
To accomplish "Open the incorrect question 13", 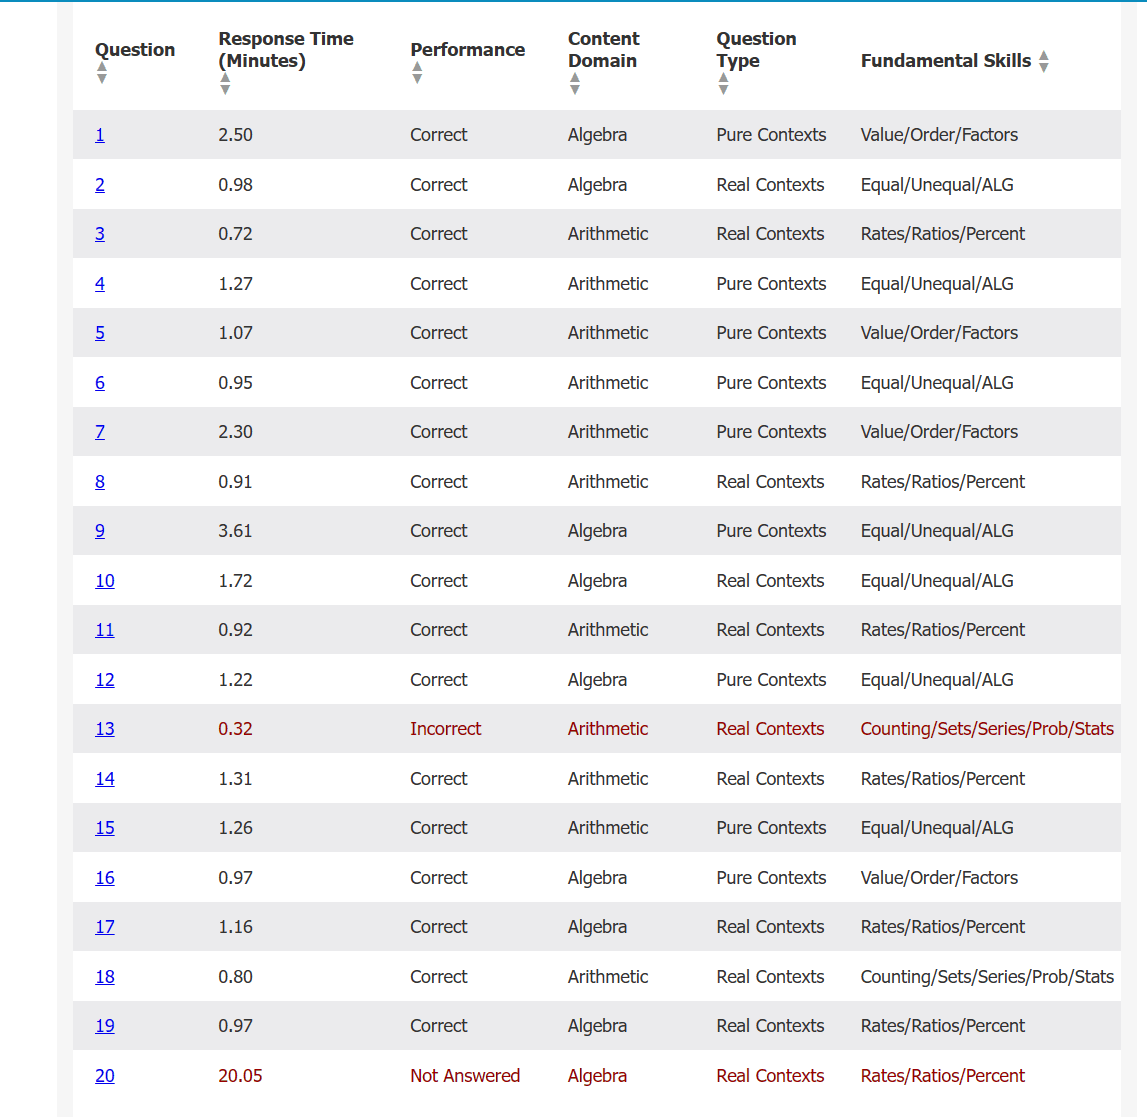I will click(104, 728).
